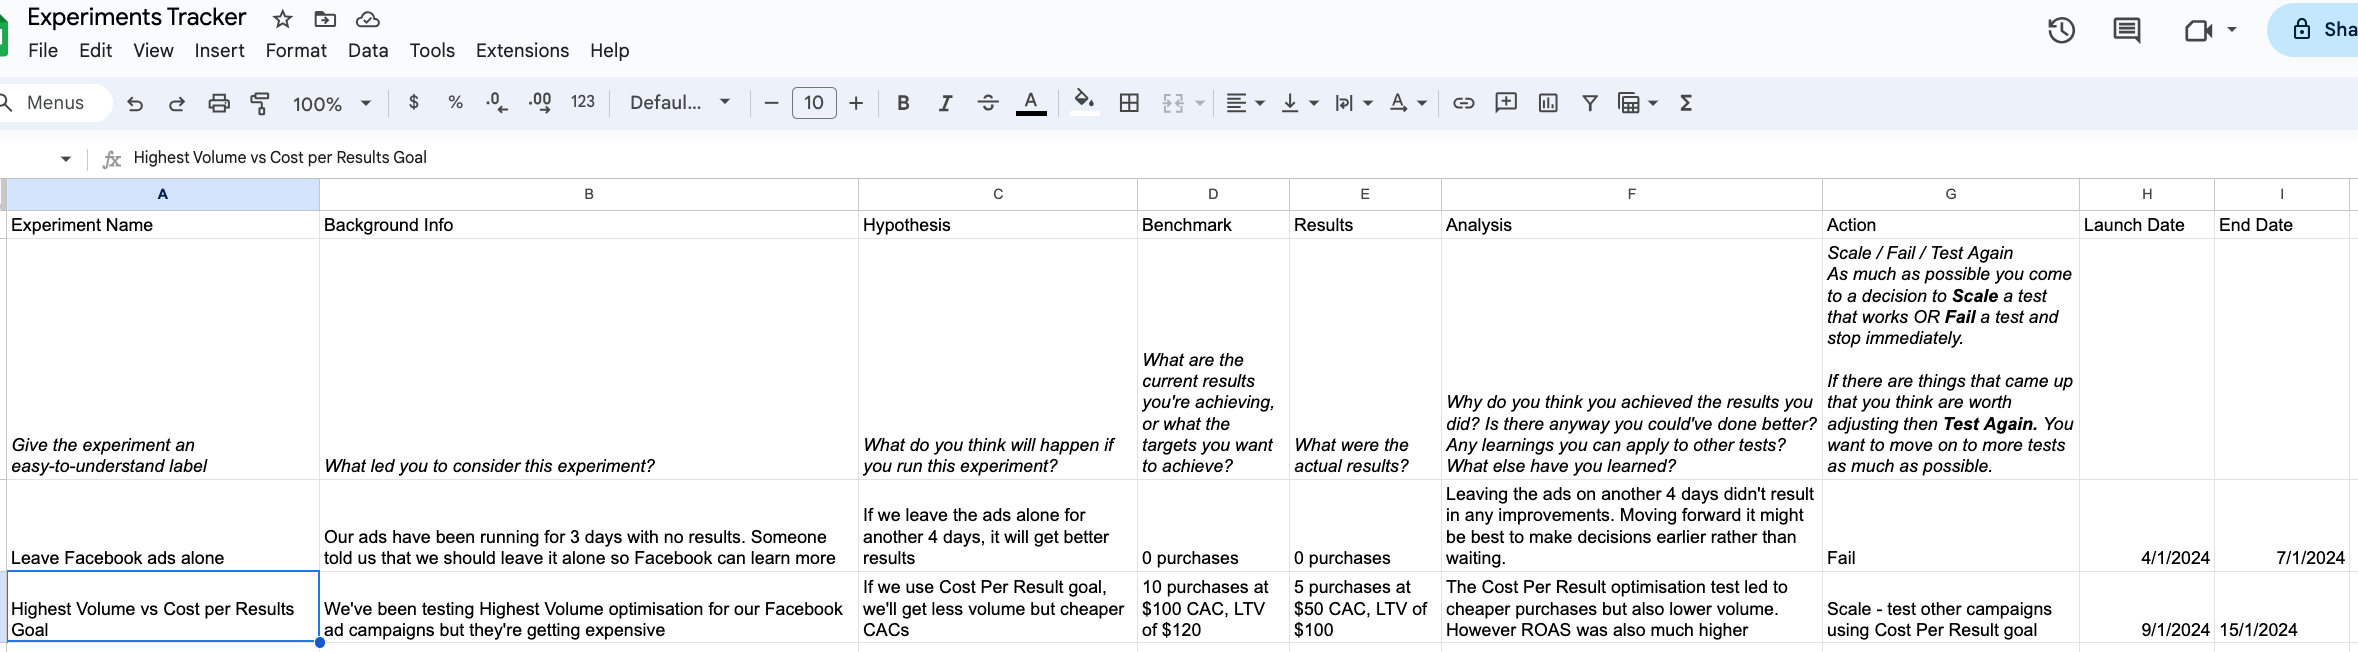Increase font size with plus button
This screenshot has height=652, width=2358.
point(856,103)
